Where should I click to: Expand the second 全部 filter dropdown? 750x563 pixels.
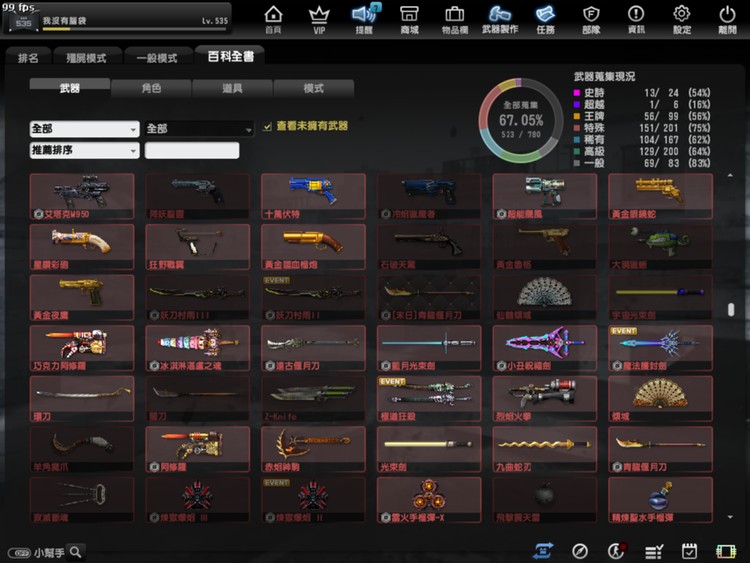click(x=199, y=129)
